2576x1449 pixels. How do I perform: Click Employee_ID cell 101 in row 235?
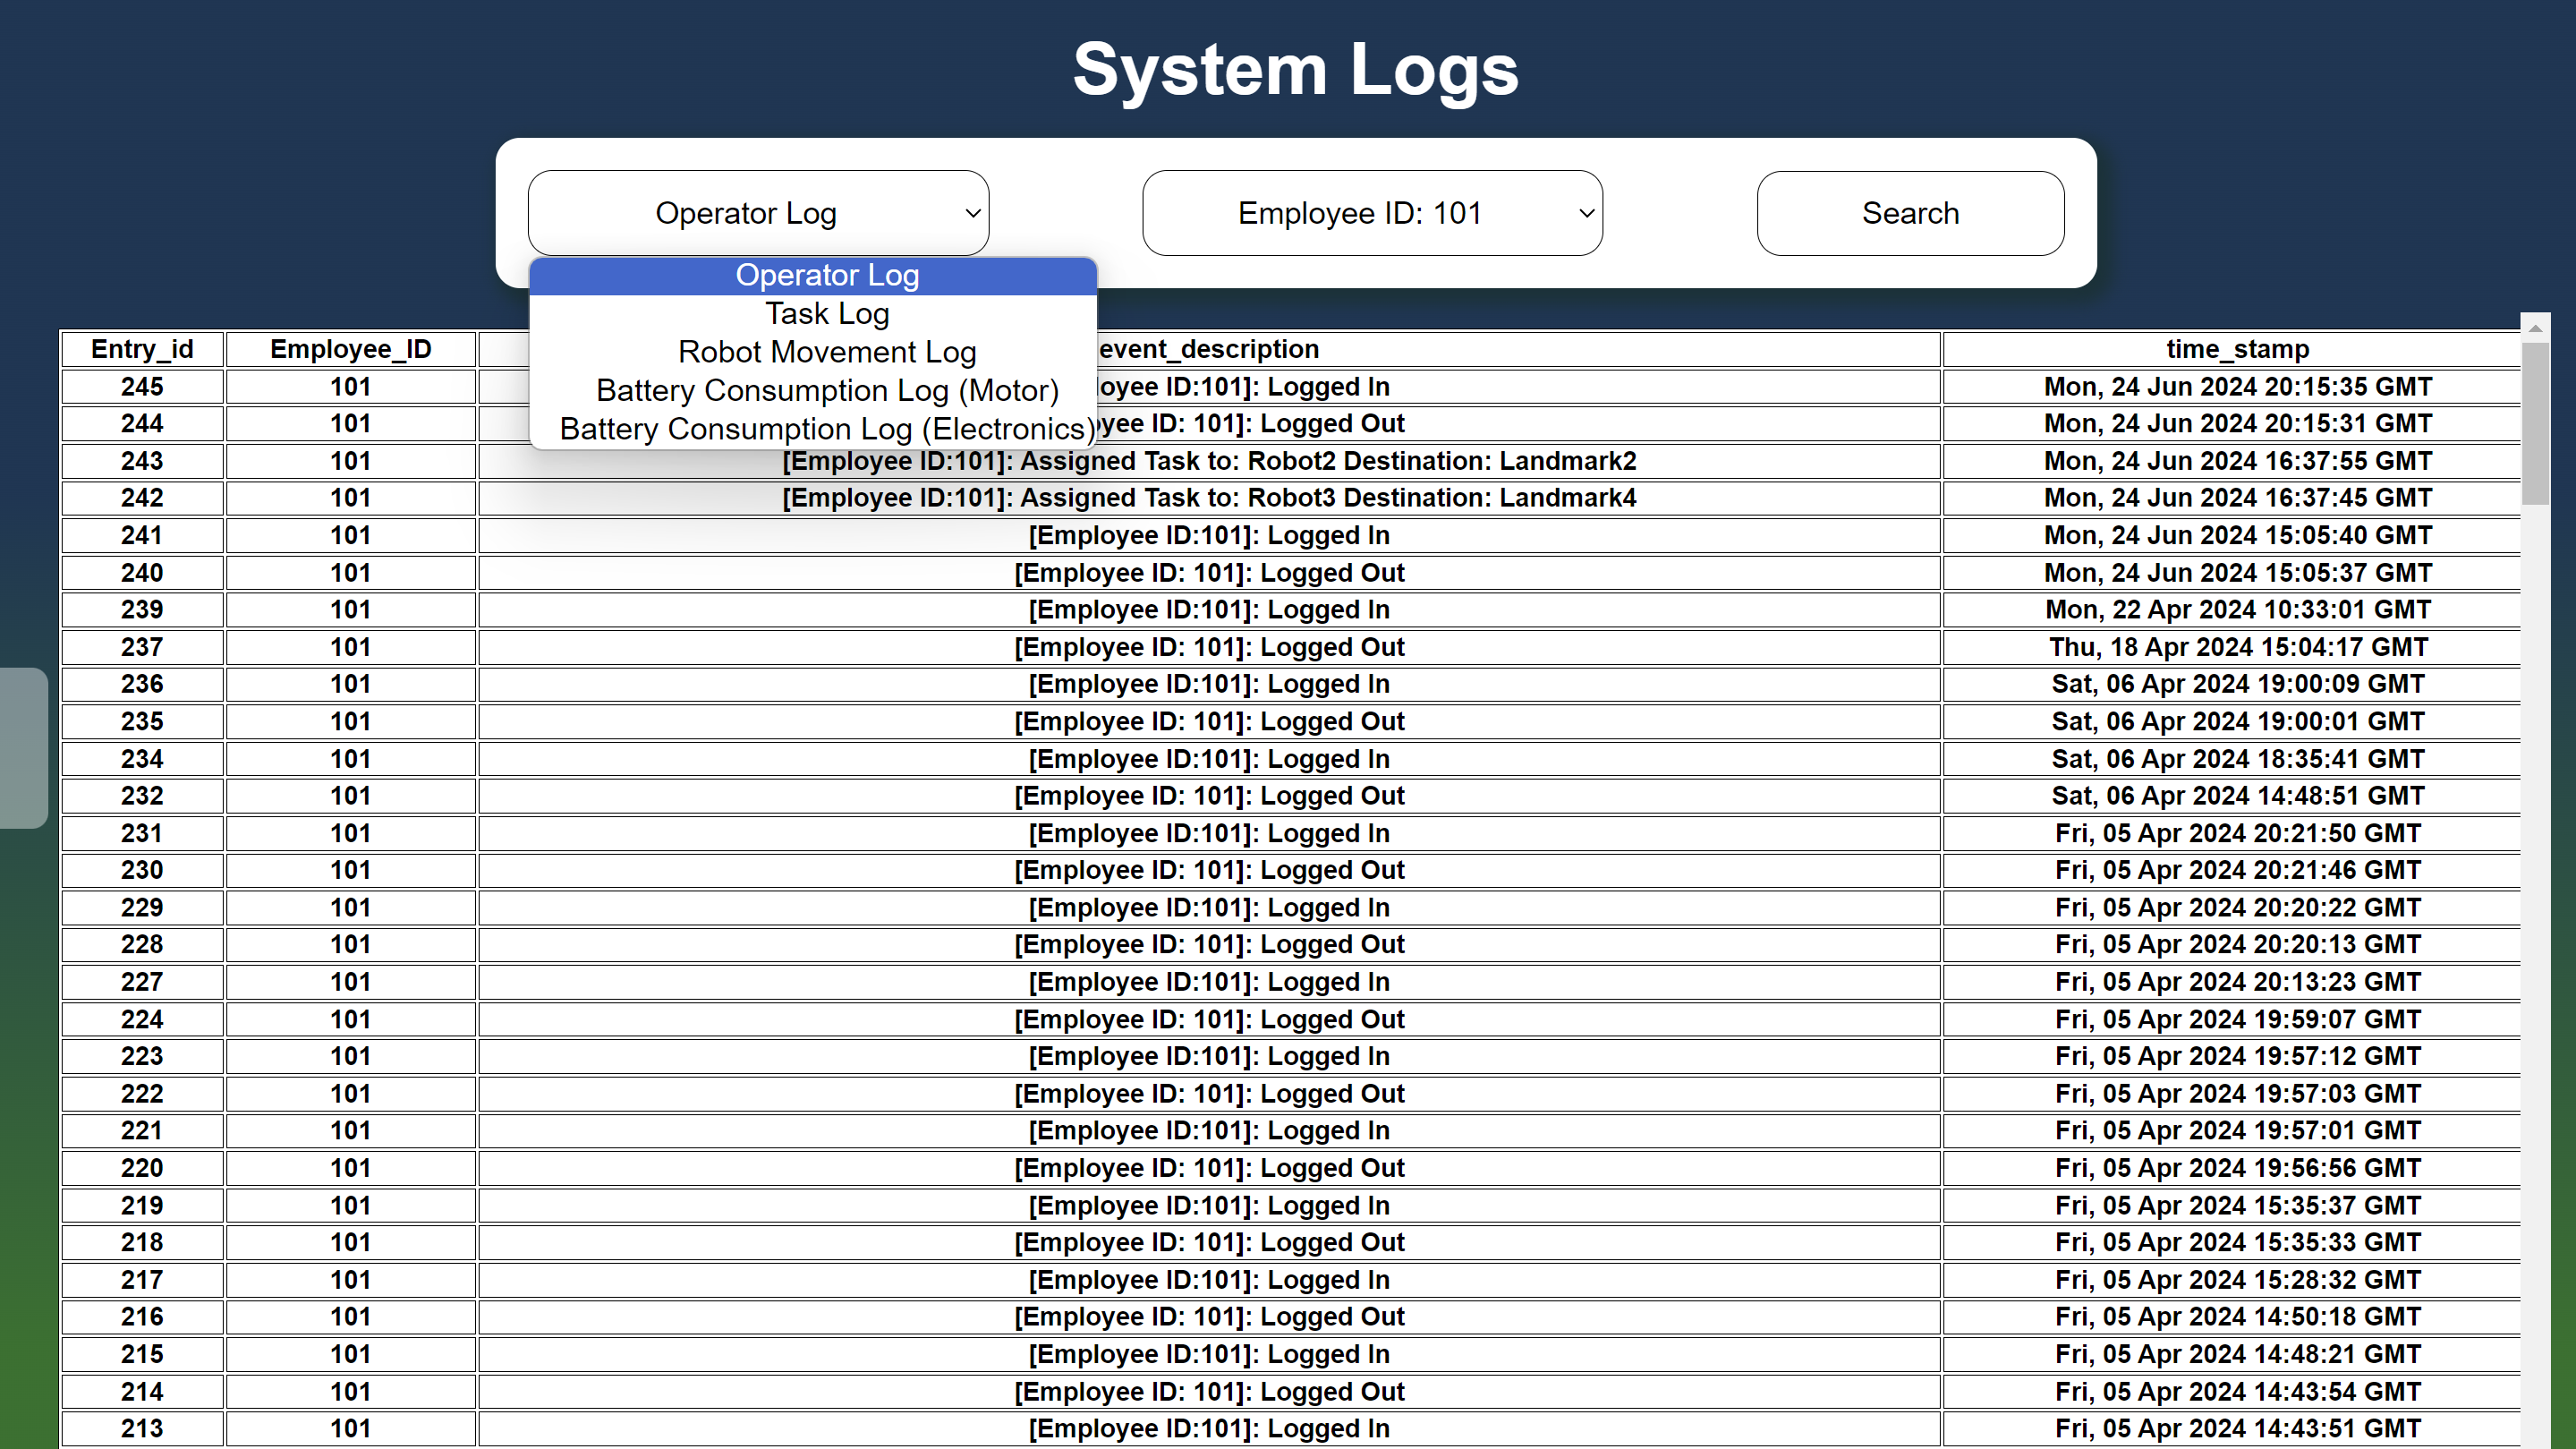(351, 722)
